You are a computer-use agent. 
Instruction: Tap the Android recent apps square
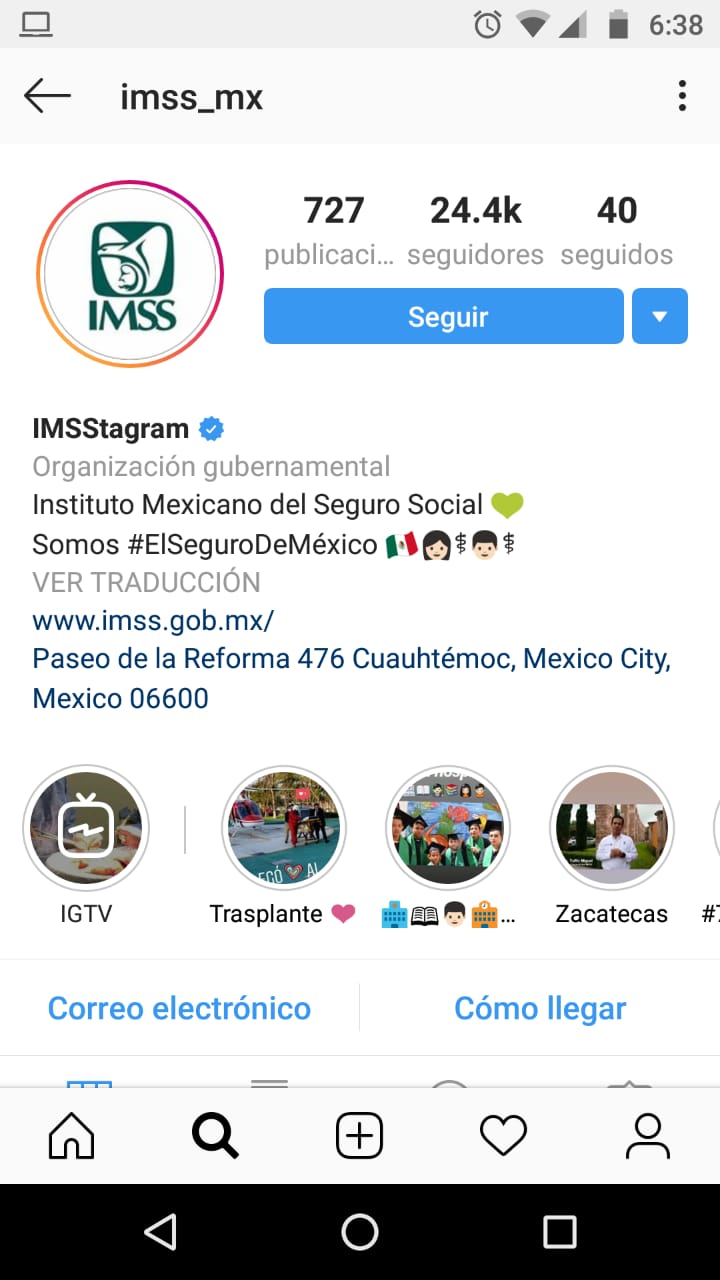point(559,1232)
